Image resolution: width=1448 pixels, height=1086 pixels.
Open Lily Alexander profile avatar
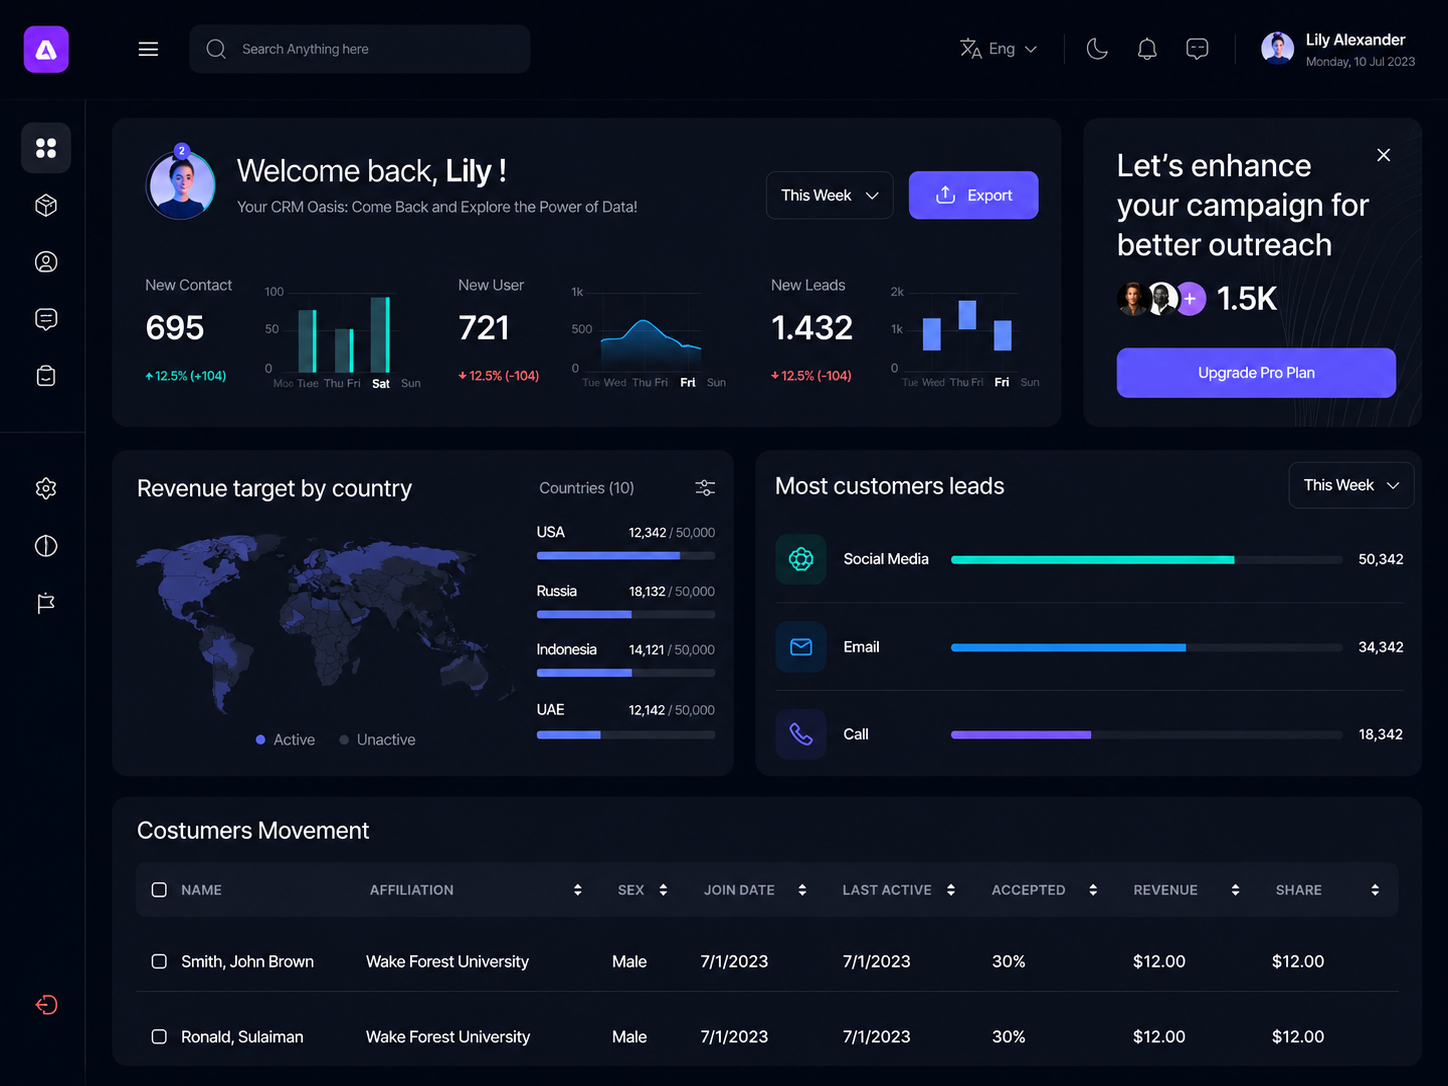(1277, 48)
